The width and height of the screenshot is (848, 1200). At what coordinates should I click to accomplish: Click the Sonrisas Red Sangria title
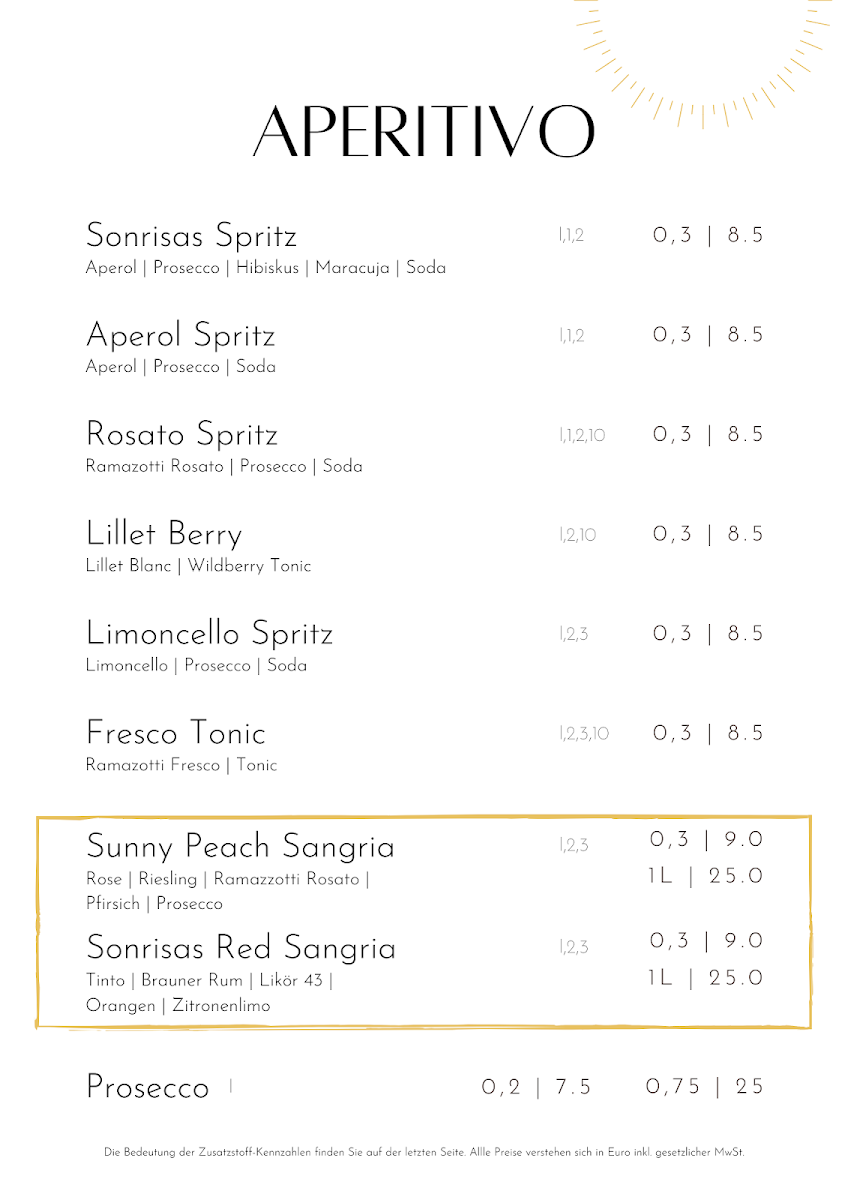pos(241,948)
